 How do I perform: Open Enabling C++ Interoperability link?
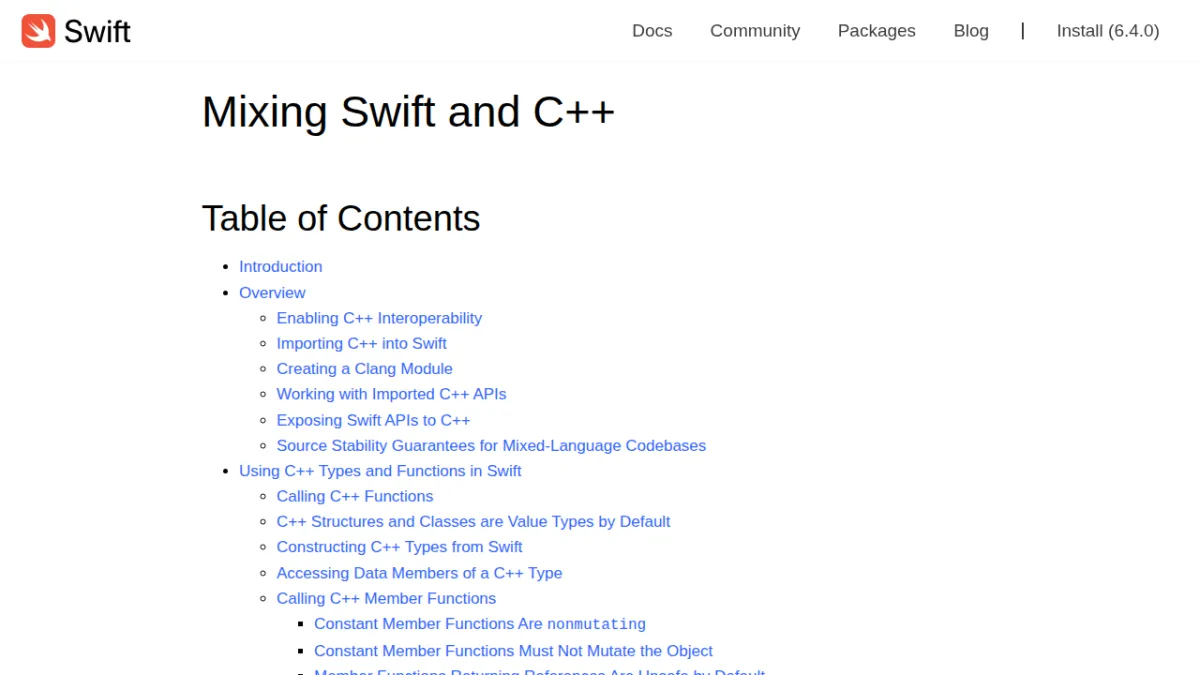pos(379,318)
